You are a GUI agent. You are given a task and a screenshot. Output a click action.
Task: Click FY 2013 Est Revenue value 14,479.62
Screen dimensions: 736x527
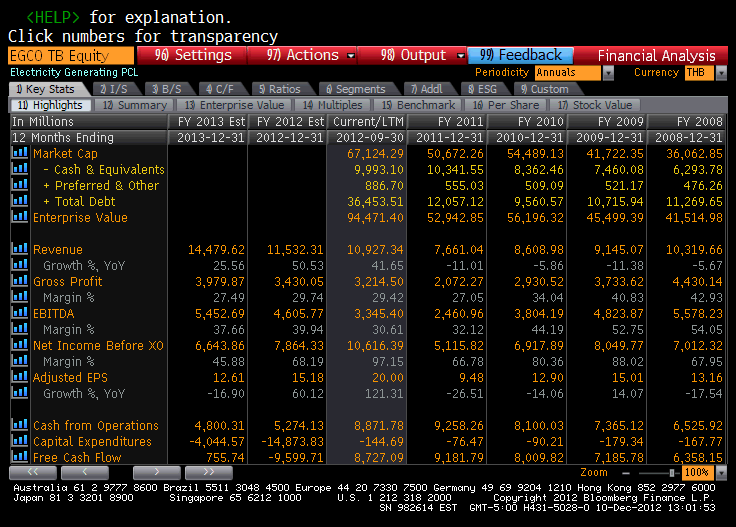[x=216, y=250]
